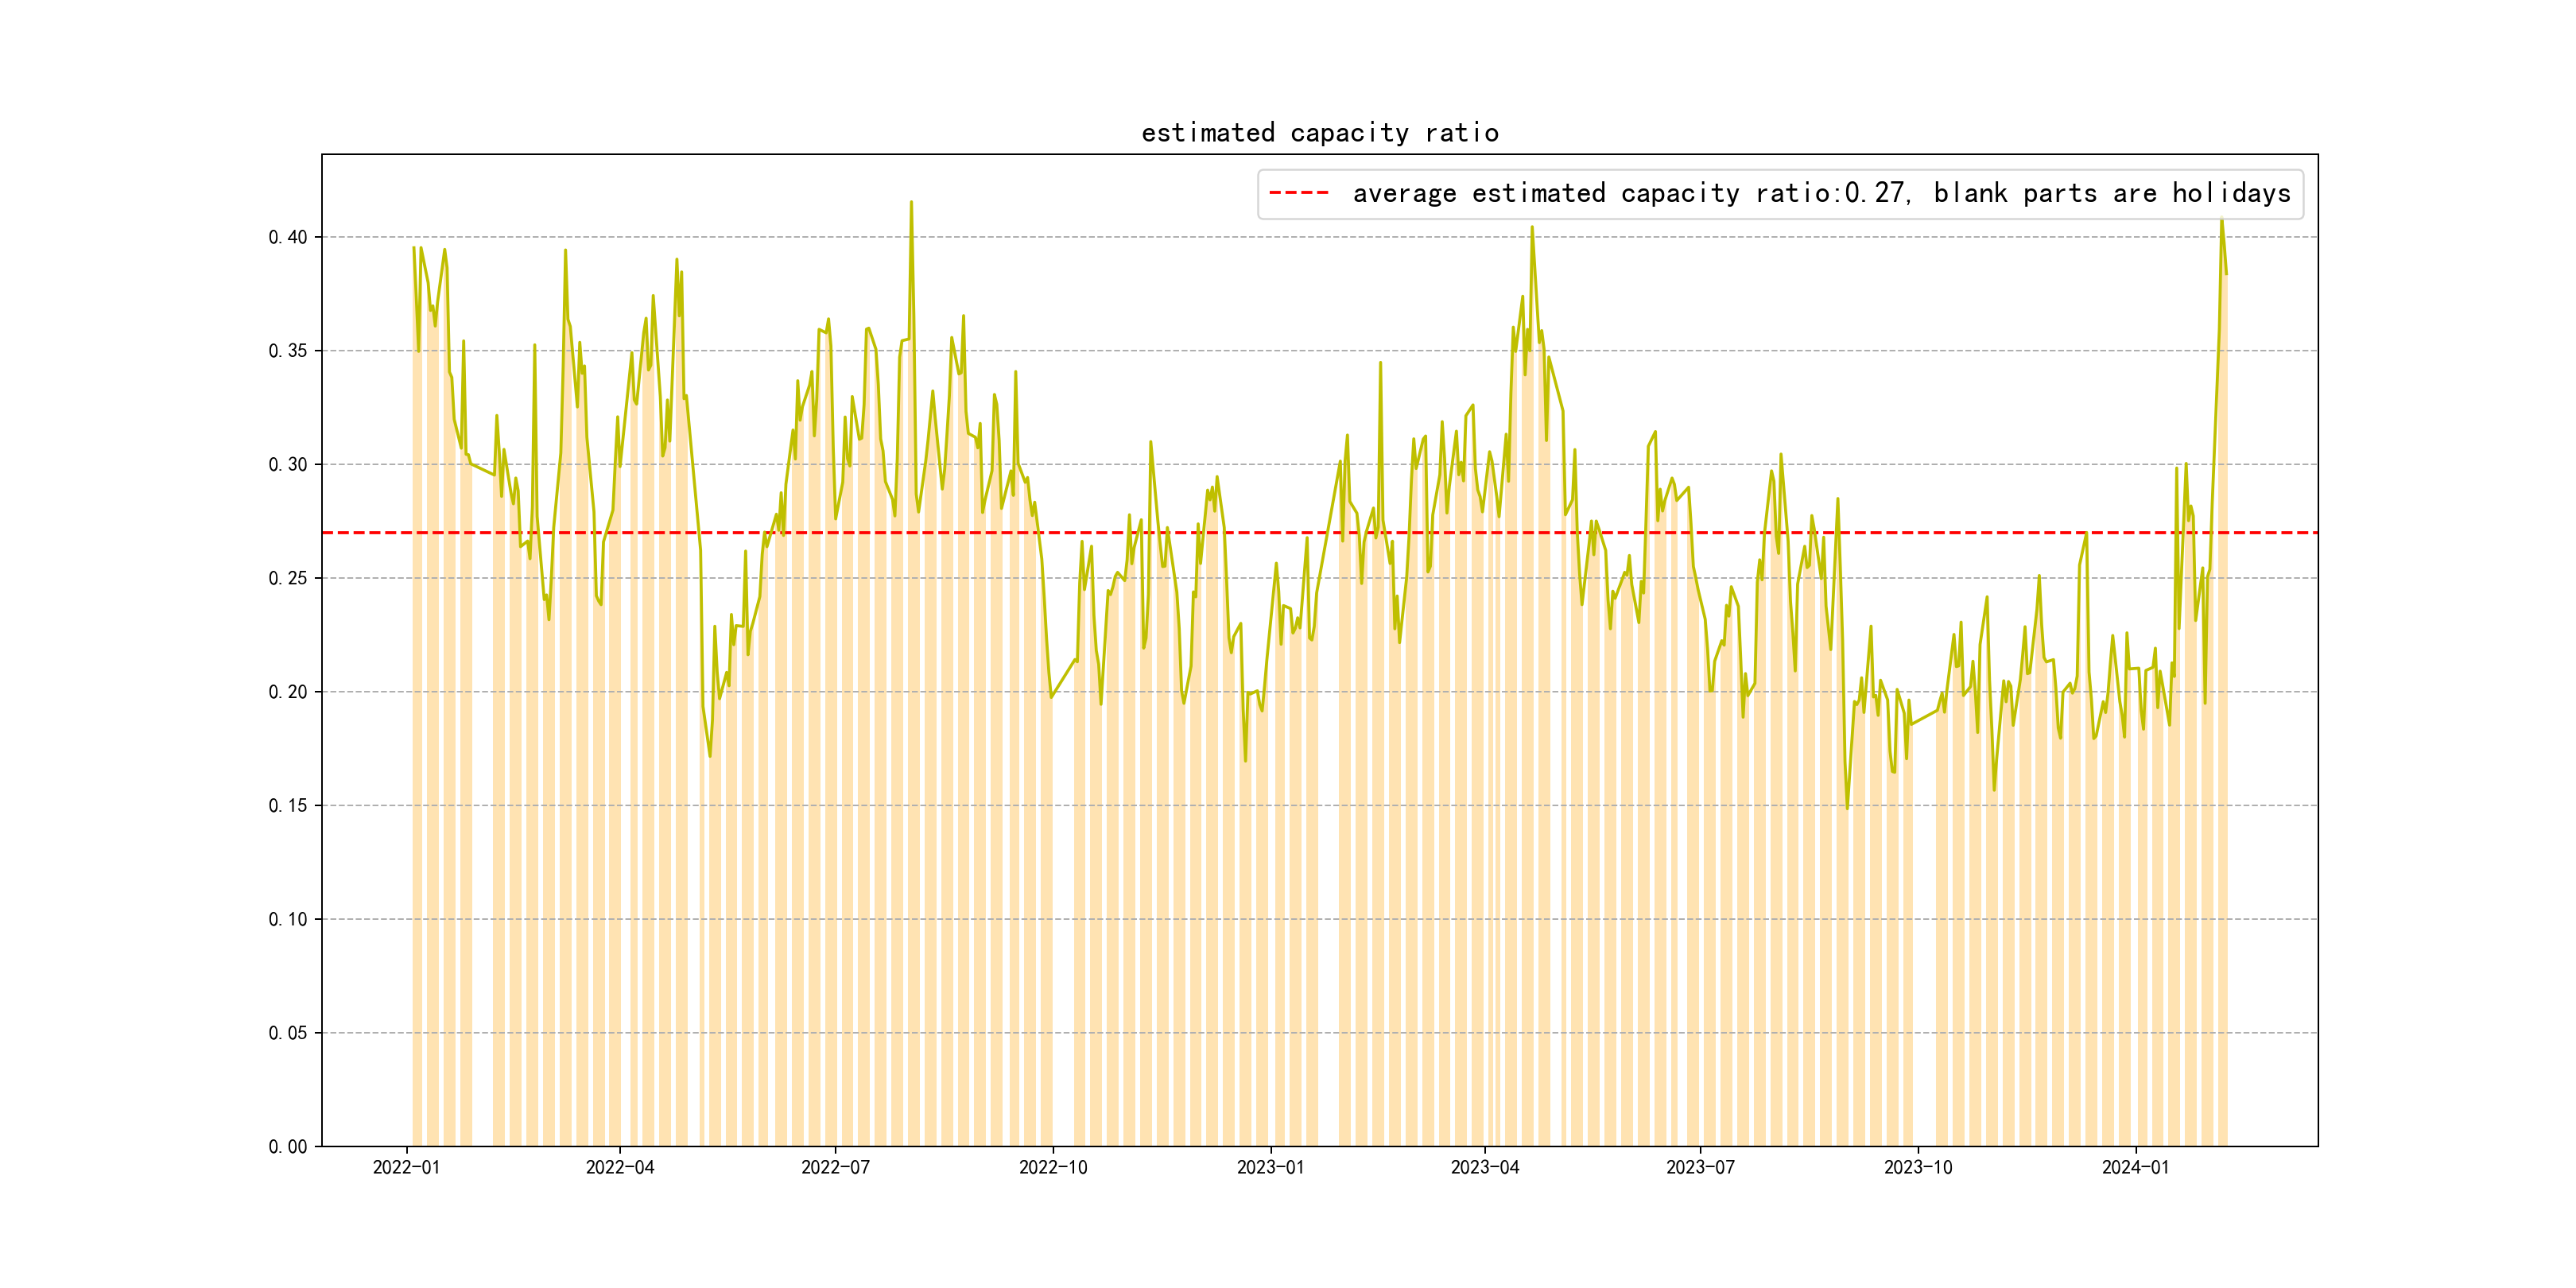Click the 2024-01 x-axis date label
This screenshot has width=2576, height=1288.
(x=2135, y=1167)
